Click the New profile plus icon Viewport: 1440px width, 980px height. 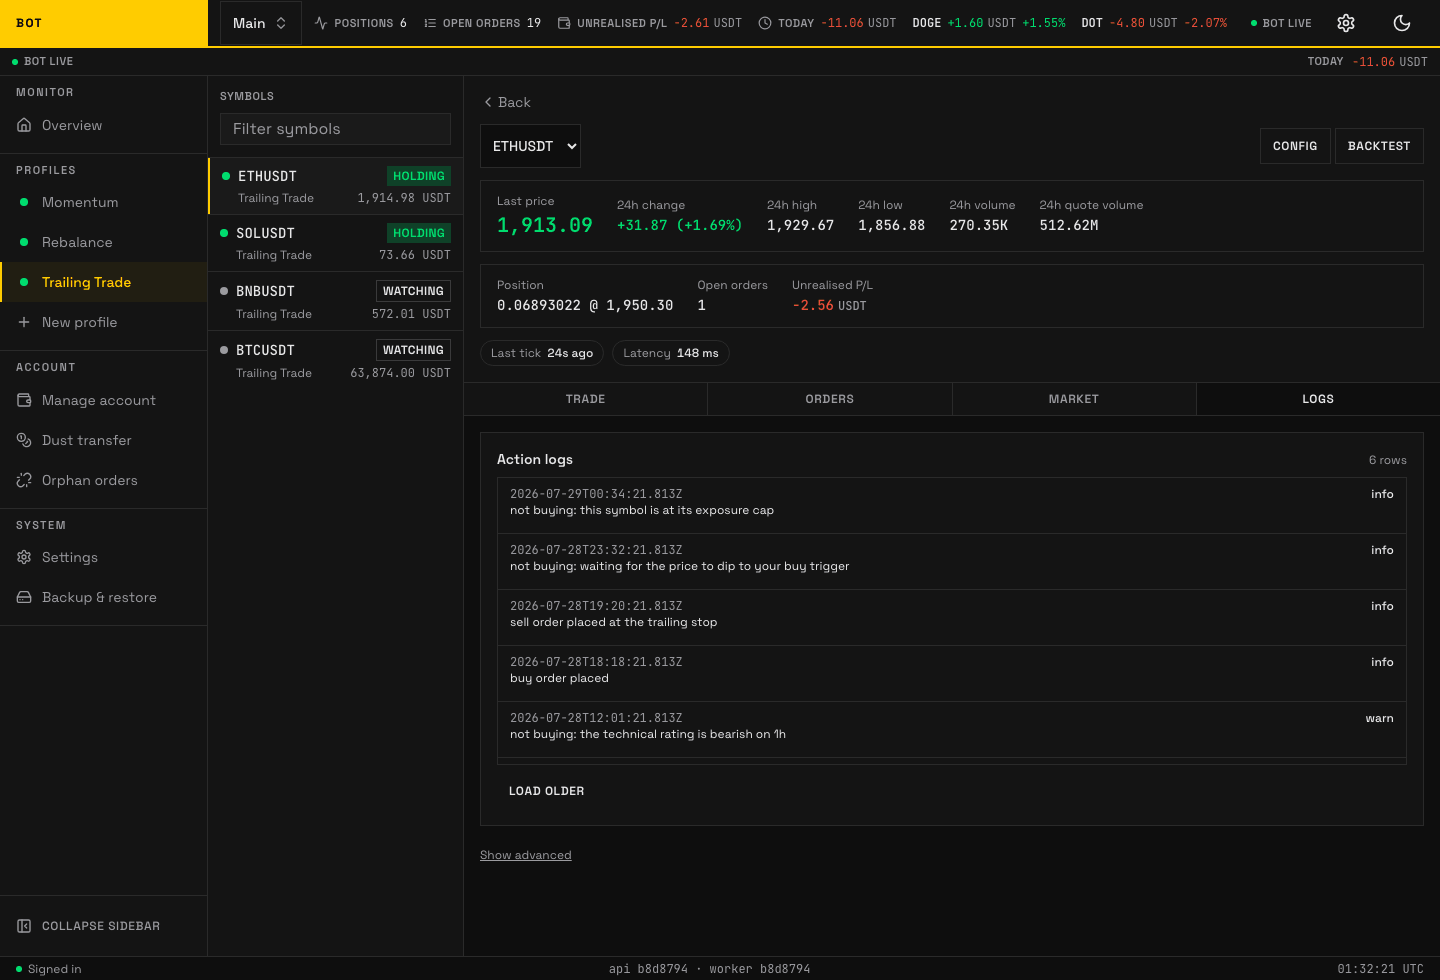(x=24, y=322)
